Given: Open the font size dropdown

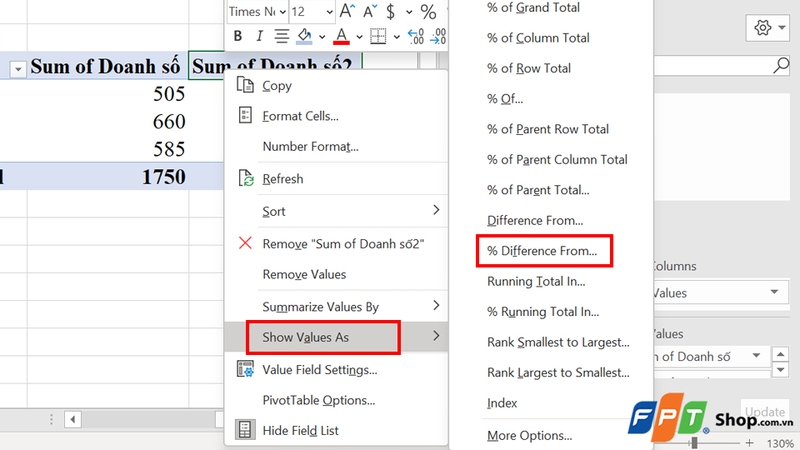Looking at the screenshot, I should [330, 12].
